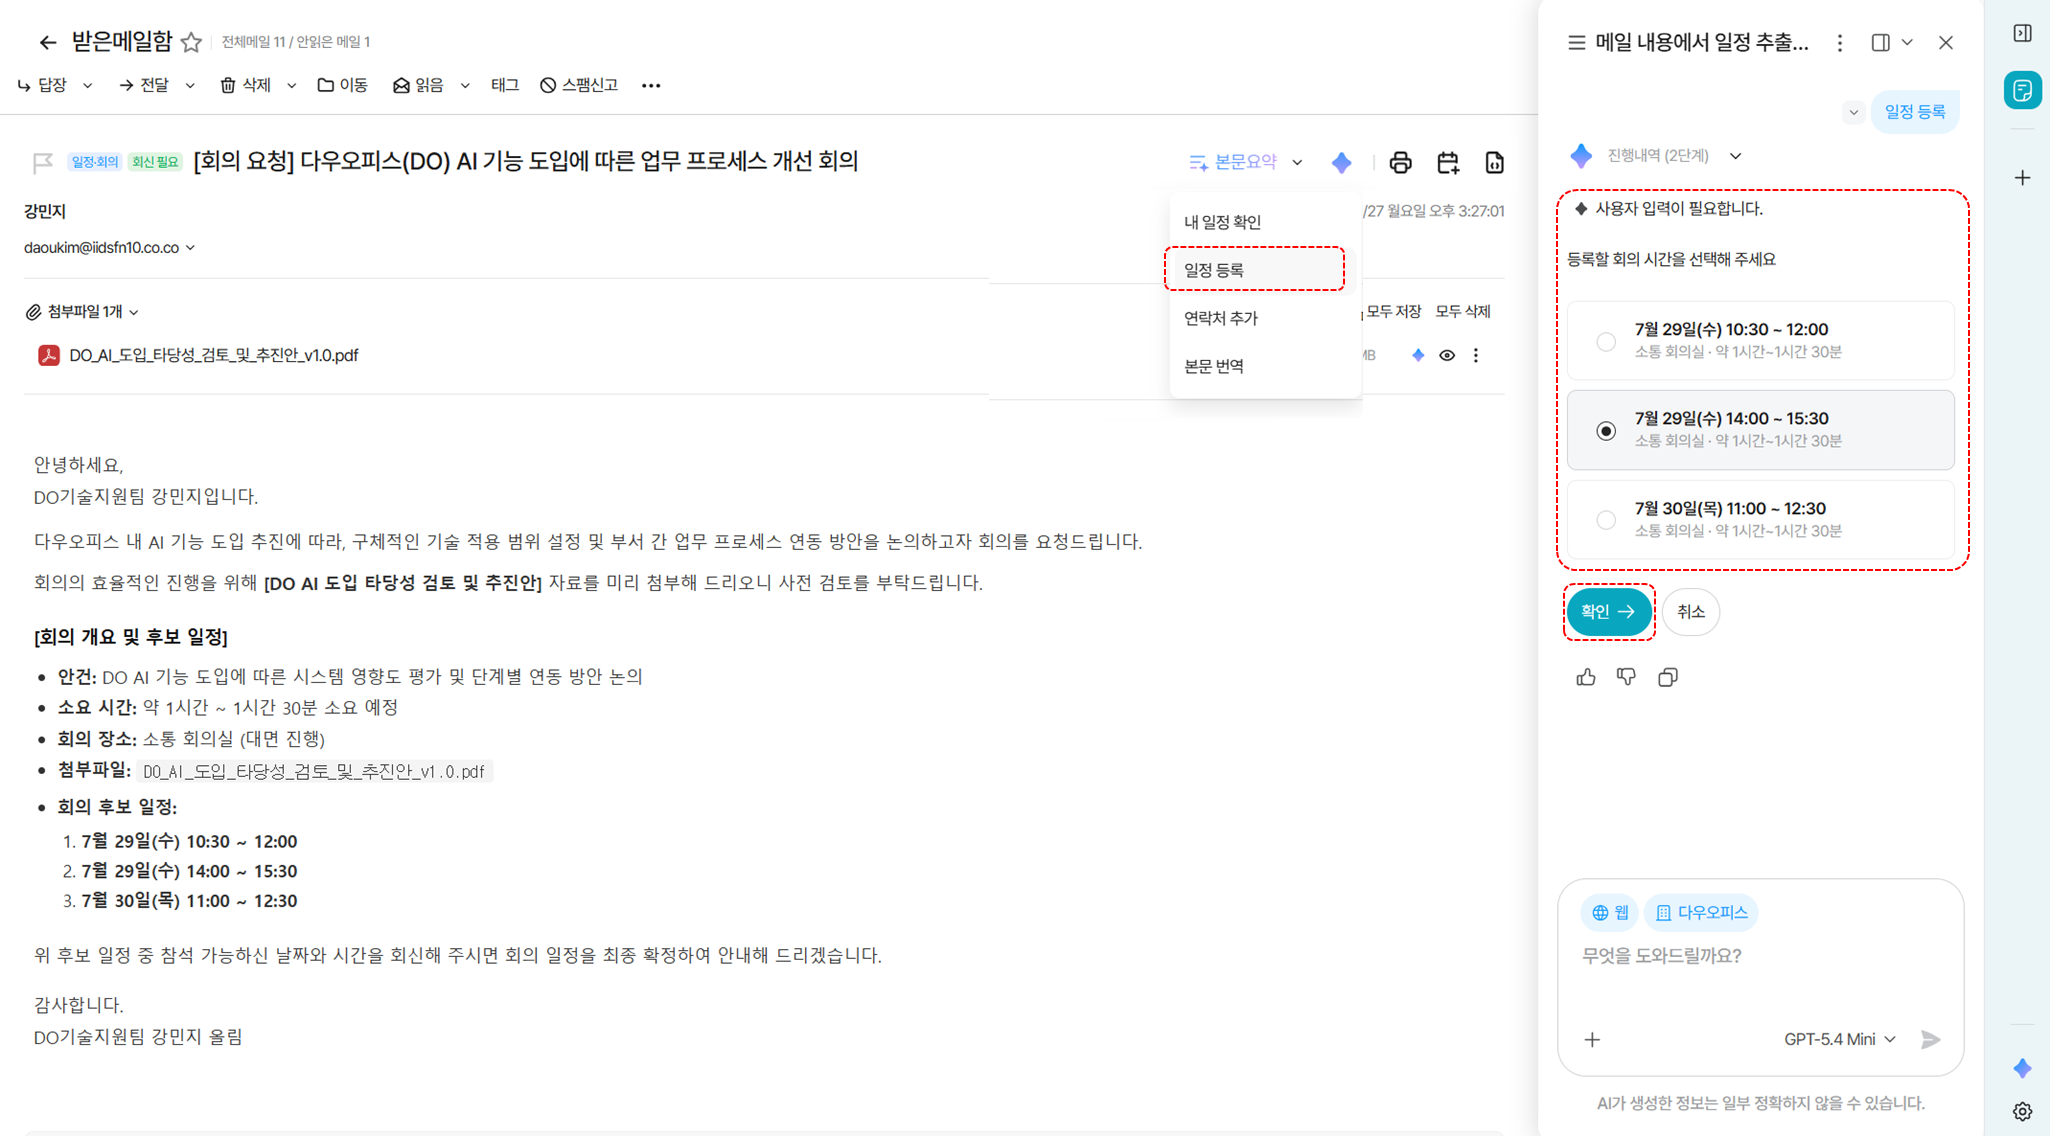Open the AI panel kebab options
This screenshot has width=2050, height=1136.
pyautogui.click(x=1840, y=43)
